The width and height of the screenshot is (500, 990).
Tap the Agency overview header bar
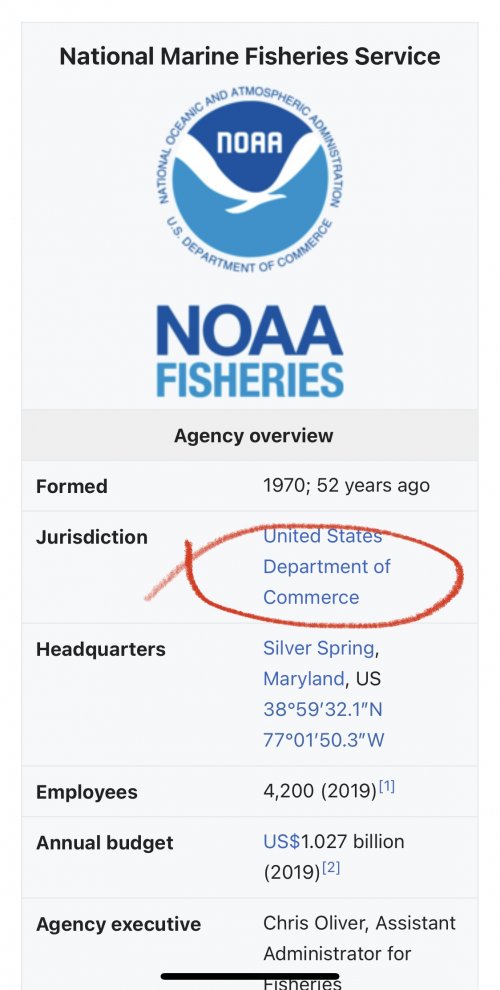250,435
